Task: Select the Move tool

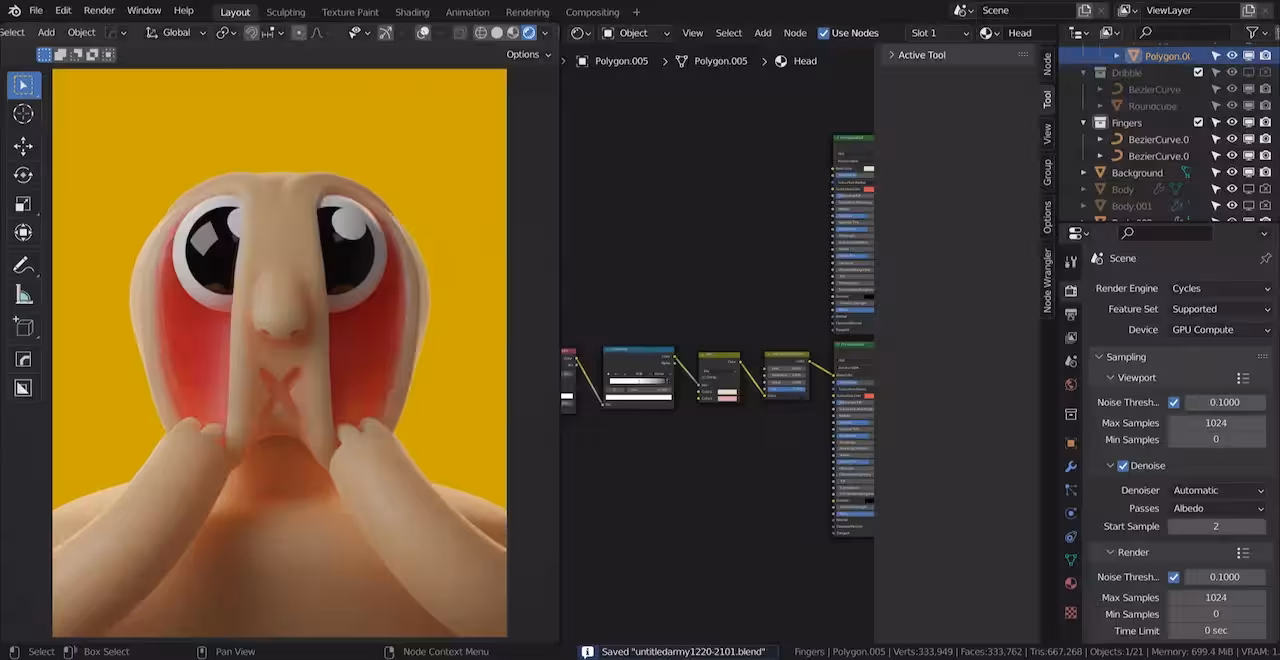Action: click(x=24, y=146)
